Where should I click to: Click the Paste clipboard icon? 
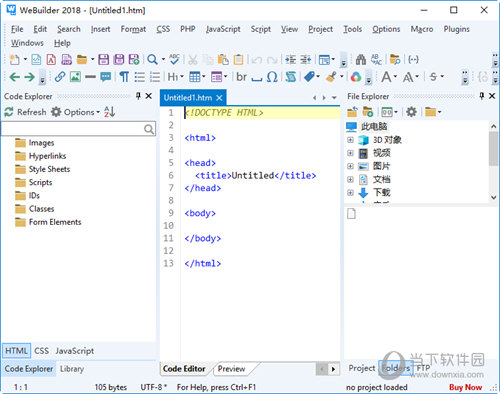tap(223, 60)
